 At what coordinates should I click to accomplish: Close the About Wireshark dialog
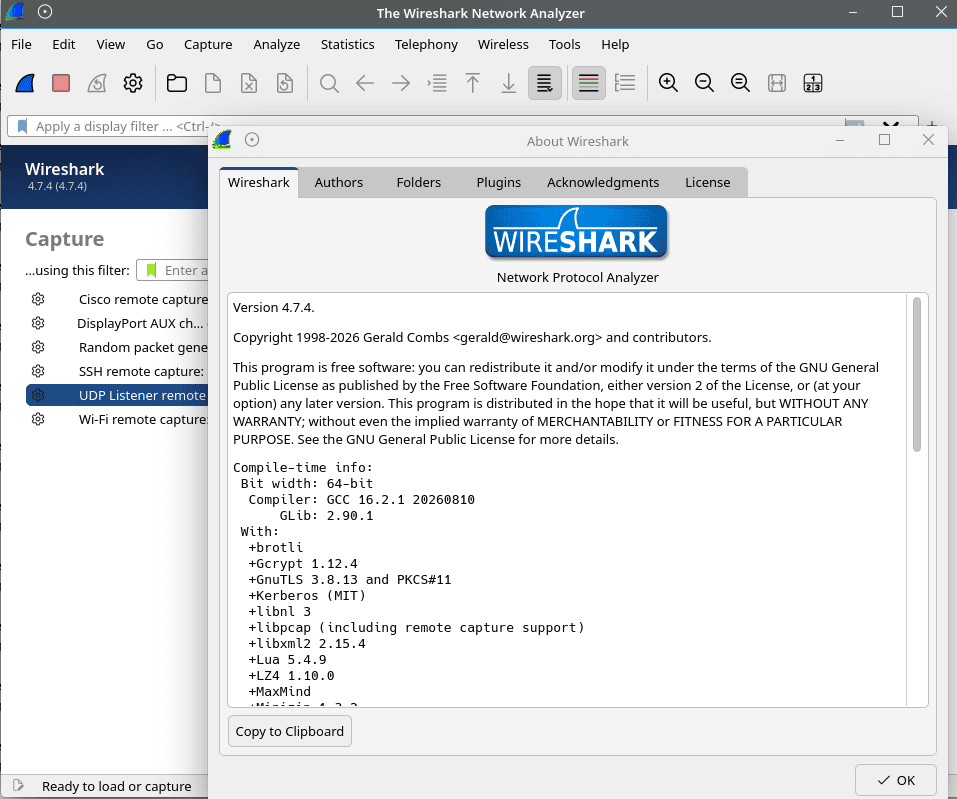click(x=928, y=140)
